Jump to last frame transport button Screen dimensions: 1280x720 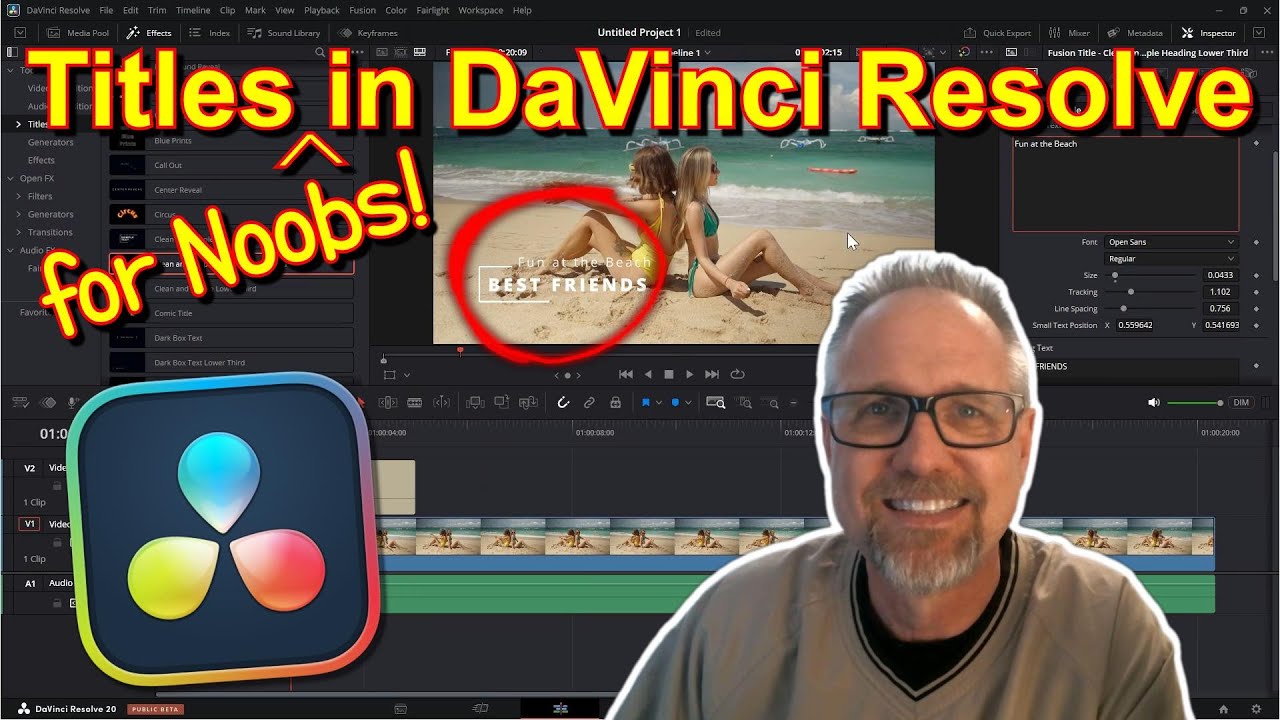[712, 374]
